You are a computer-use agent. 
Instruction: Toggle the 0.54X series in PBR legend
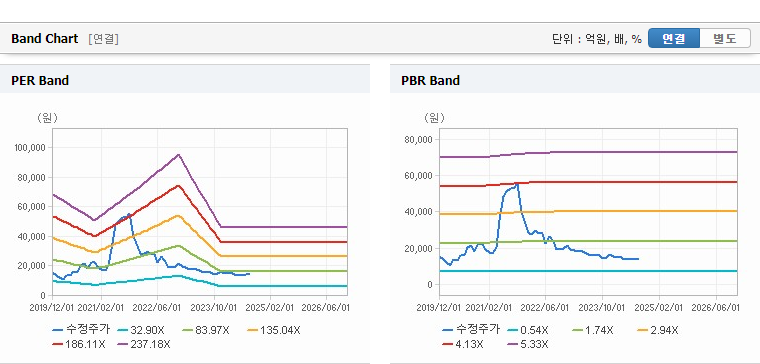(x=527, y=331)
